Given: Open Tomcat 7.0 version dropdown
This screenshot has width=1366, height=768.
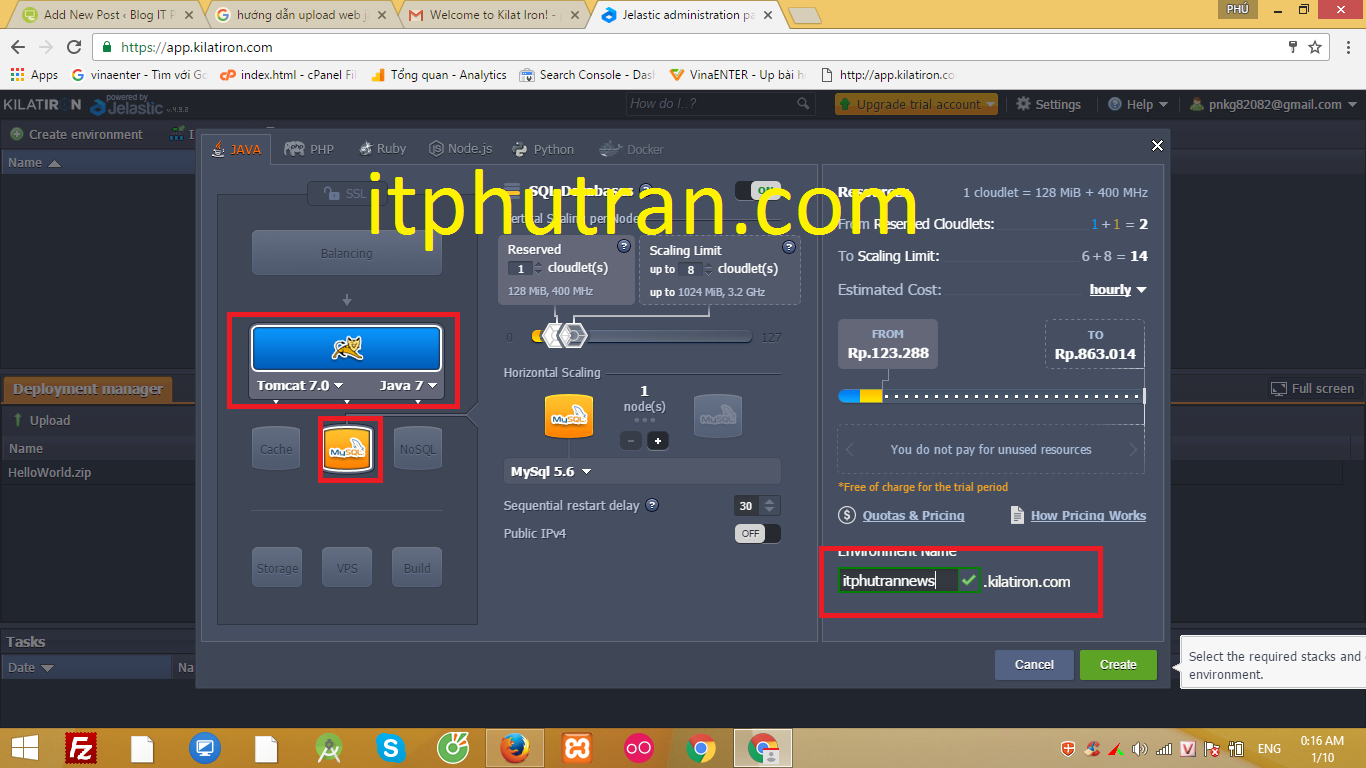Looking at the screenshot, I should click(300, 385).
